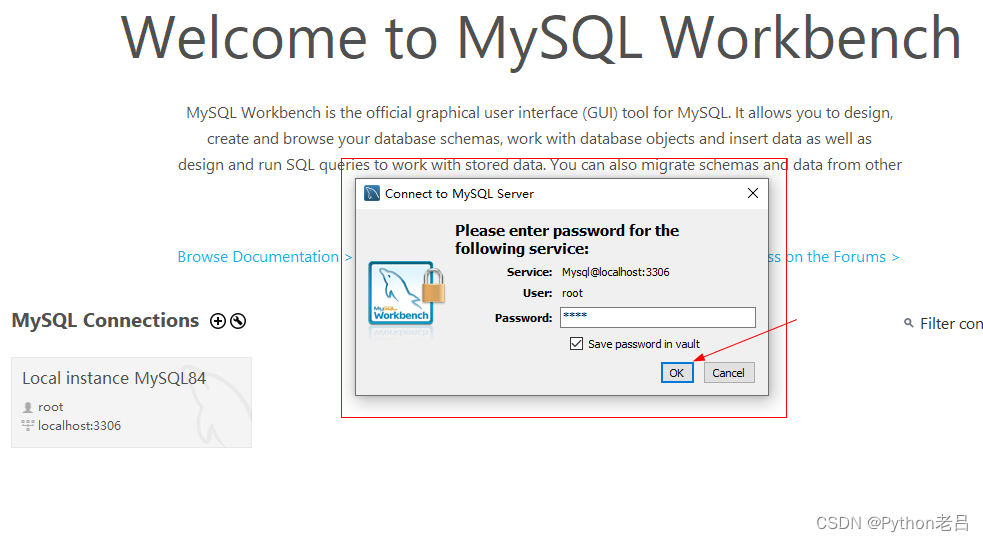Select the root user value in dialog

click(572, 293)
